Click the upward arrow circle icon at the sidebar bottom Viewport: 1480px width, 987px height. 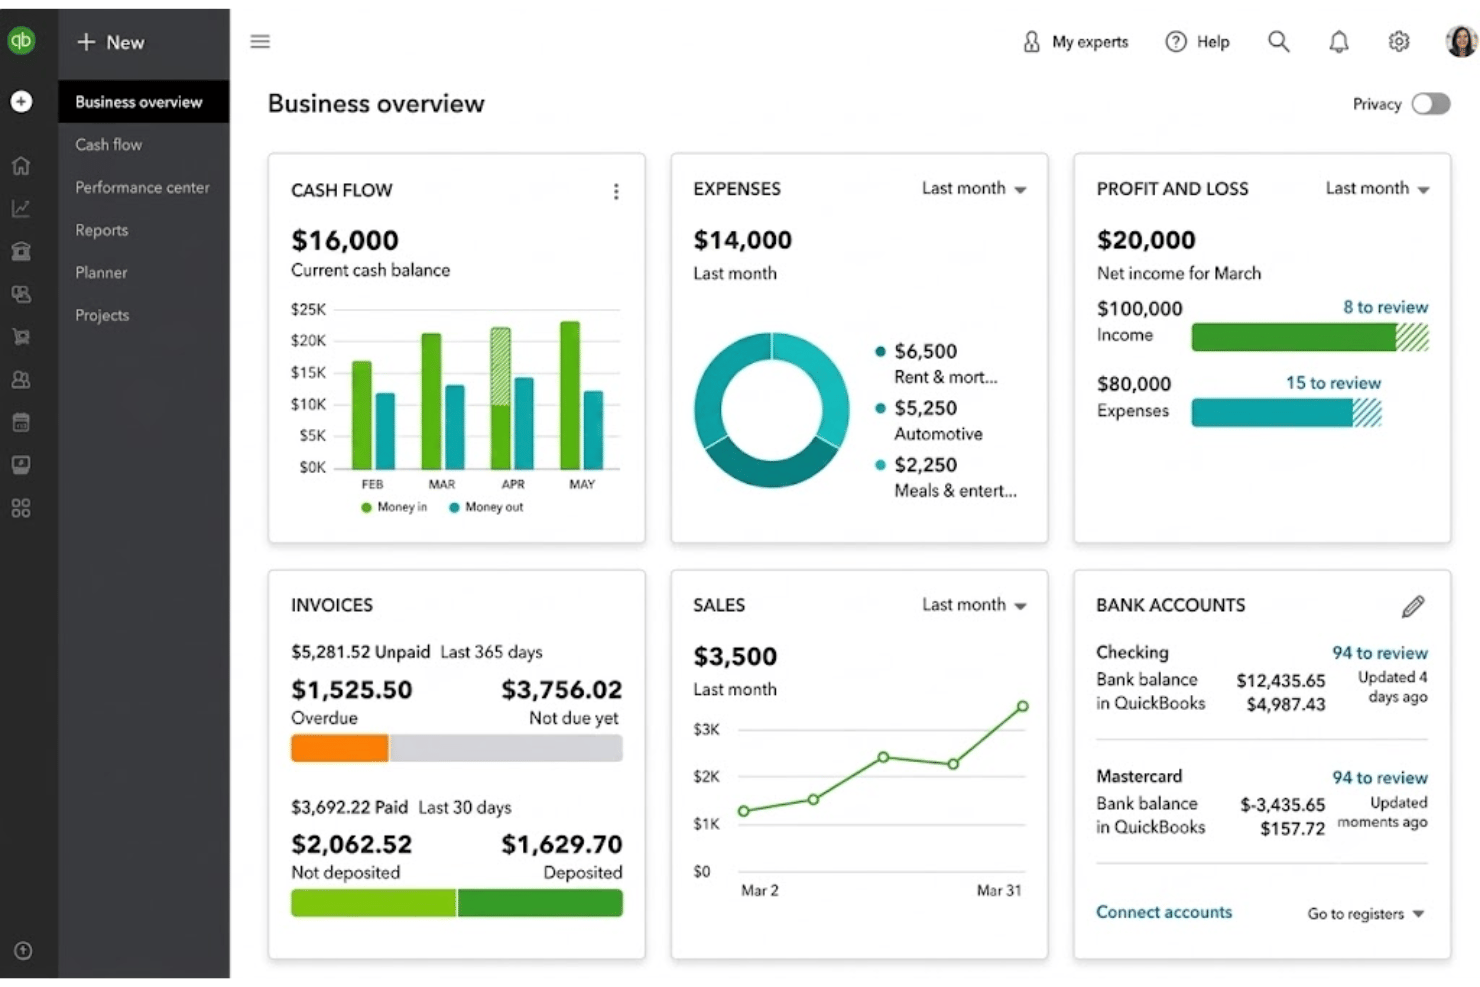click(x=23, y=951)
